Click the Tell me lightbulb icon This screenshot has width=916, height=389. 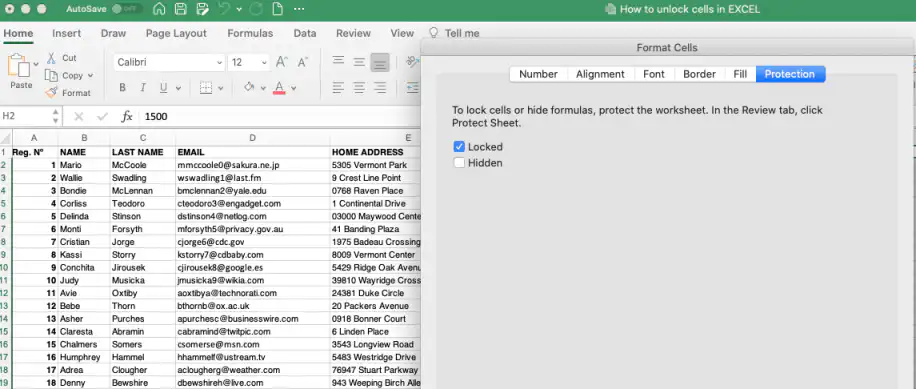[433, 33]
